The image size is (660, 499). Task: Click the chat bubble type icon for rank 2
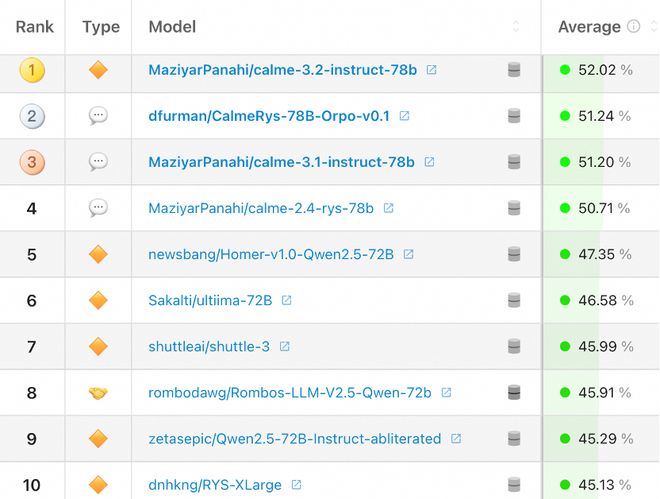[x=98, y=116]
